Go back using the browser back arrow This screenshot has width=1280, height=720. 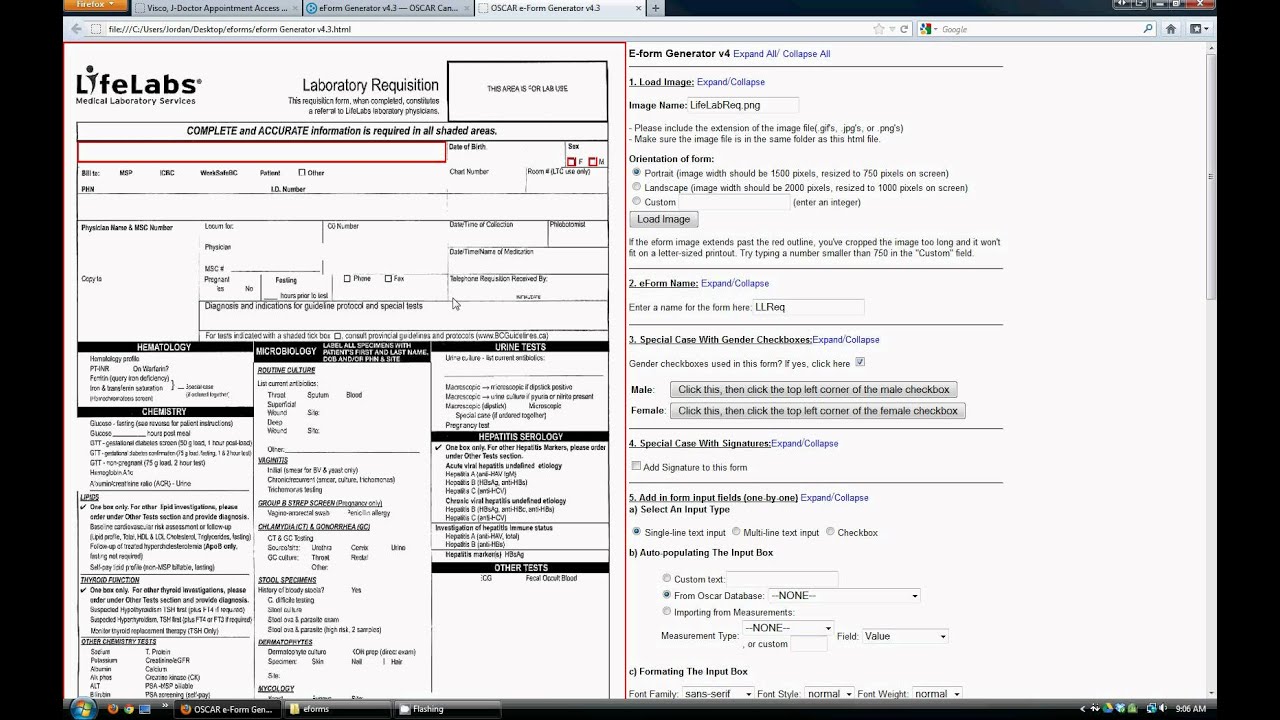tap(76, 29)
